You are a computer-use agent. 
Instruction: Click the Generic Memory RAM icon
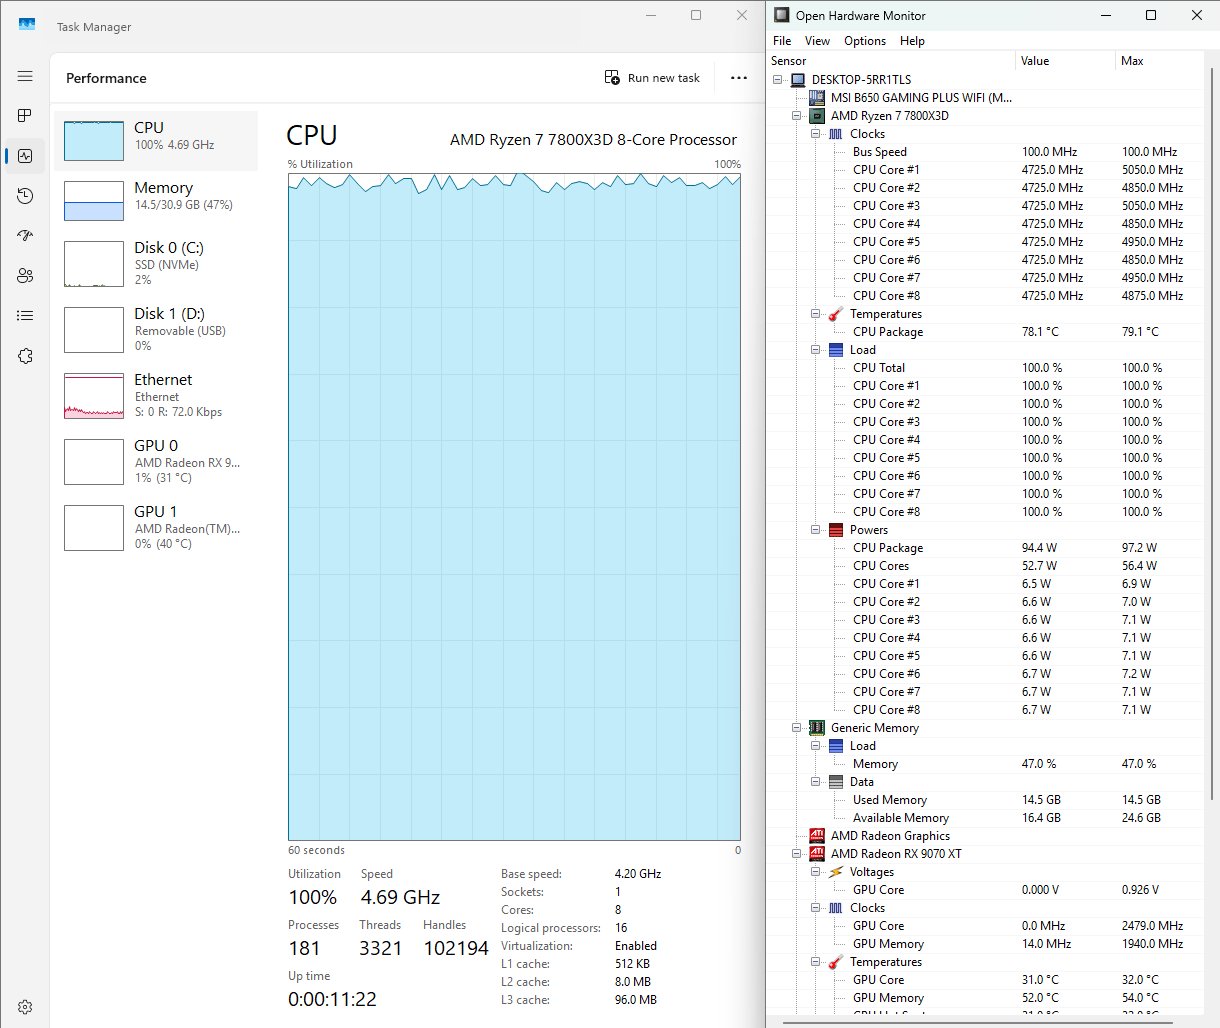(x=817, y=728)
